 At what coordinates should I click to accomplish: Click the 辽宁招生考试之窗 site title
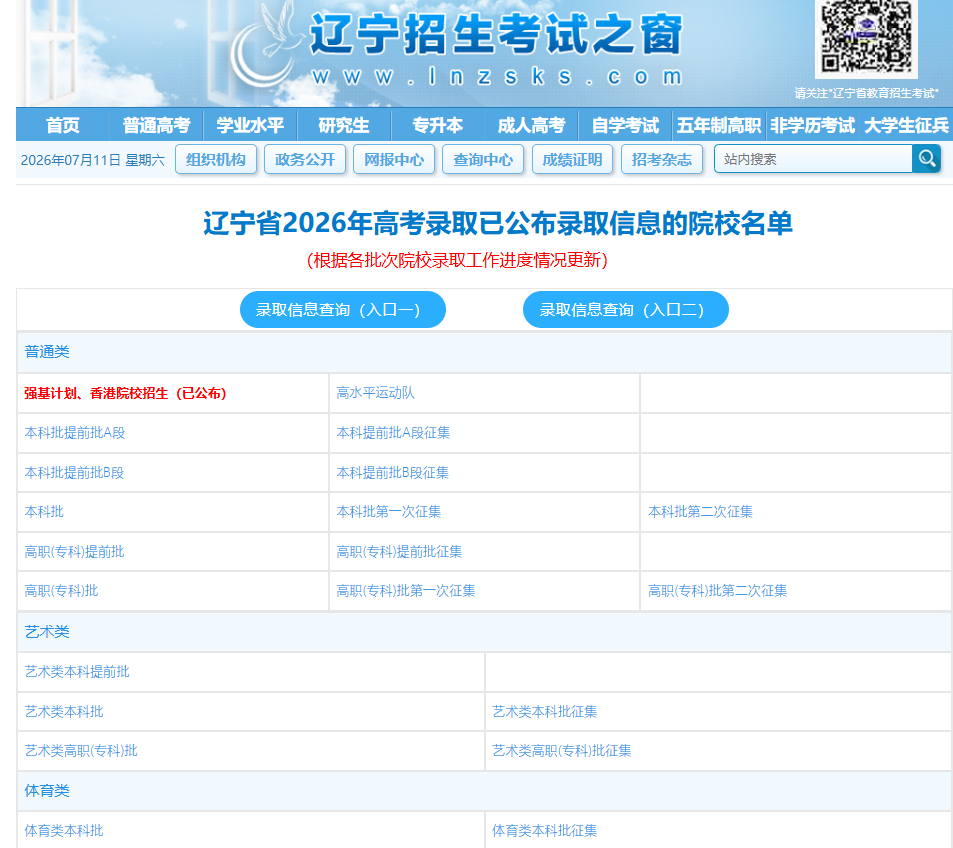[497, 34]
